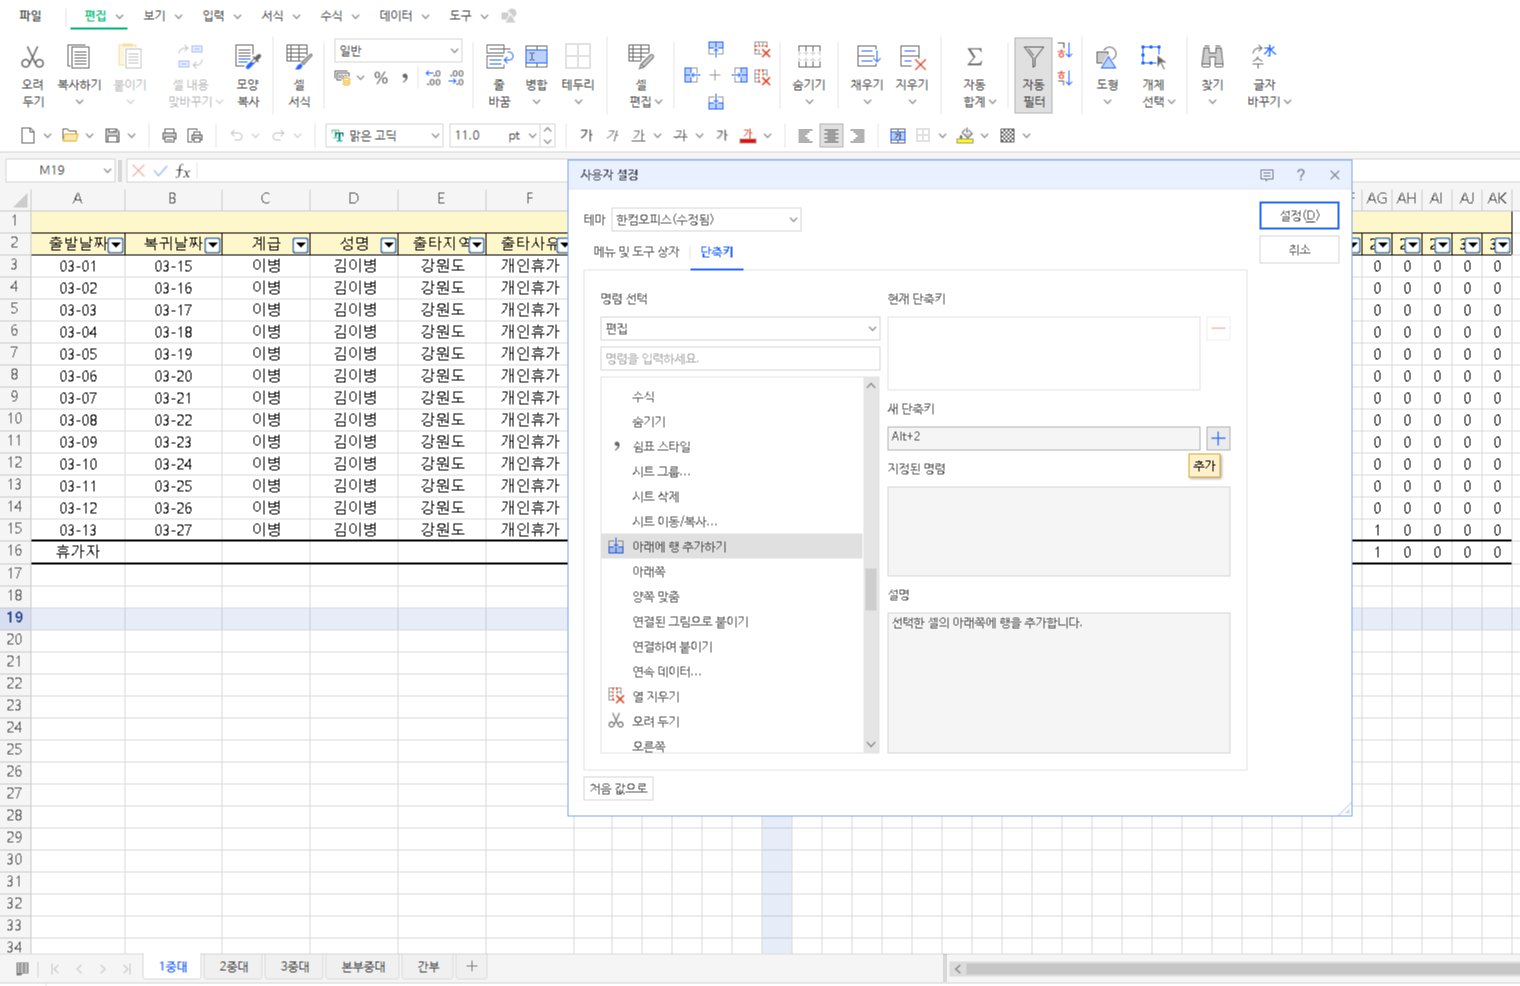Viewport: 1520px width, 986px height.
Task: Open the filter dropdown on 성명 header
Action: [388, 244]
